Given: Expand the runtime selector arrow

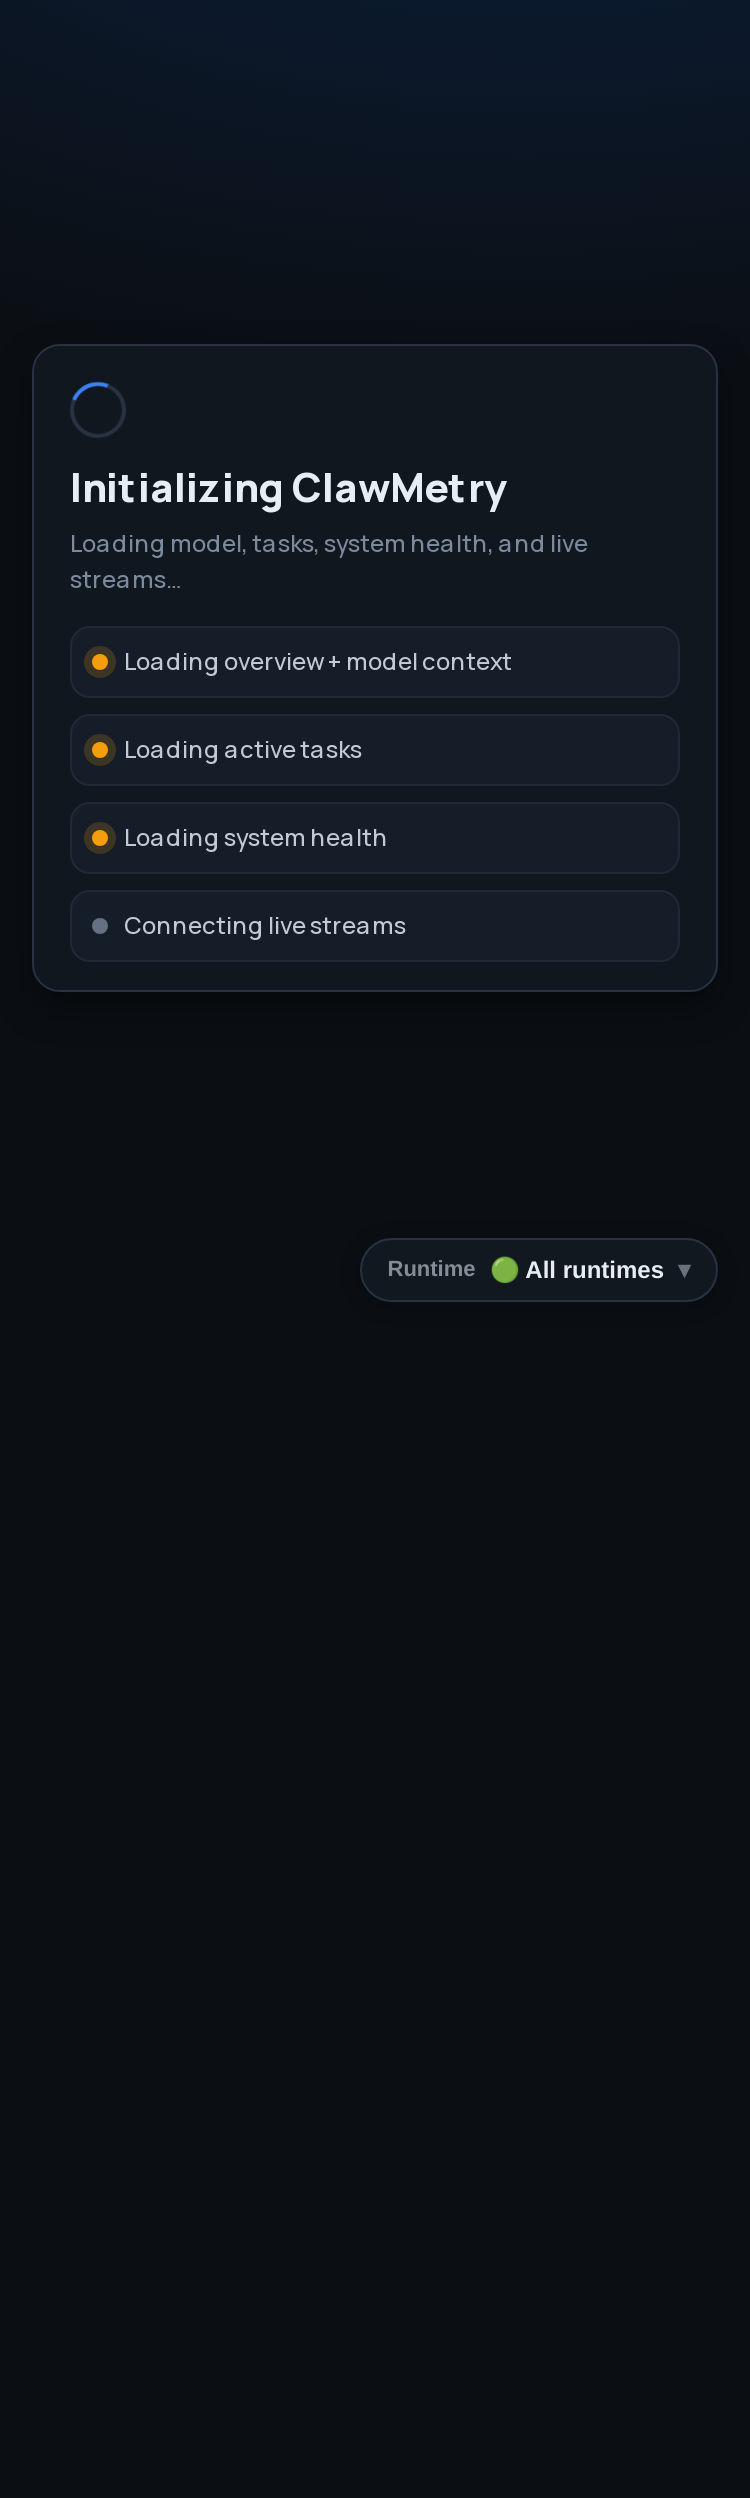Looking at the screenshot, I should click(684, 1271).
